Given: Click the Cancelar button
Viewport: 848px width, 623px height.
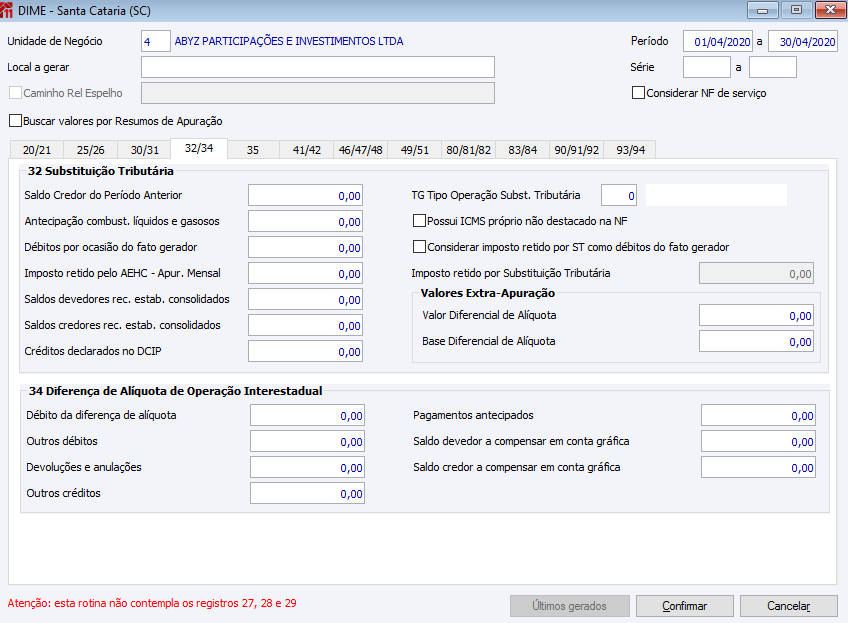Looking at the screenshot, I should (x=789, y=606).
